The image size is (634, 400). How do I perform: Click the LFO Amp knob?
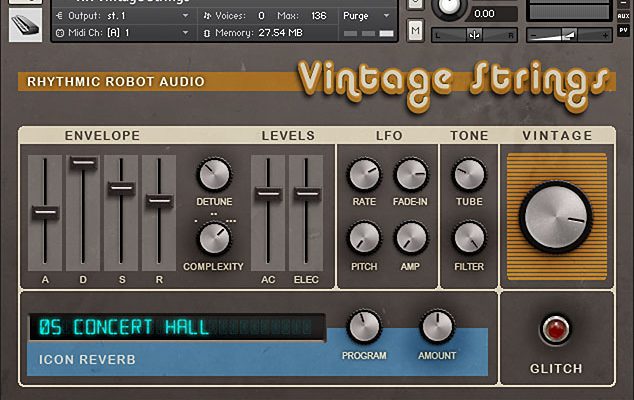410,237
